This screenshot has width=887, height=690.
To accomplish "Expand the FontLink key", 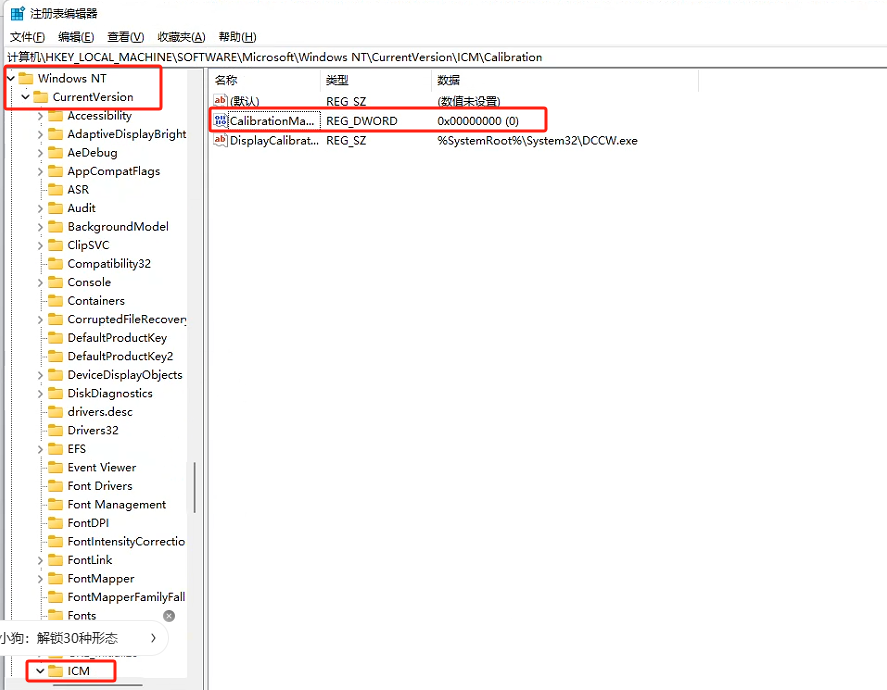I will [x=40, y=560].
